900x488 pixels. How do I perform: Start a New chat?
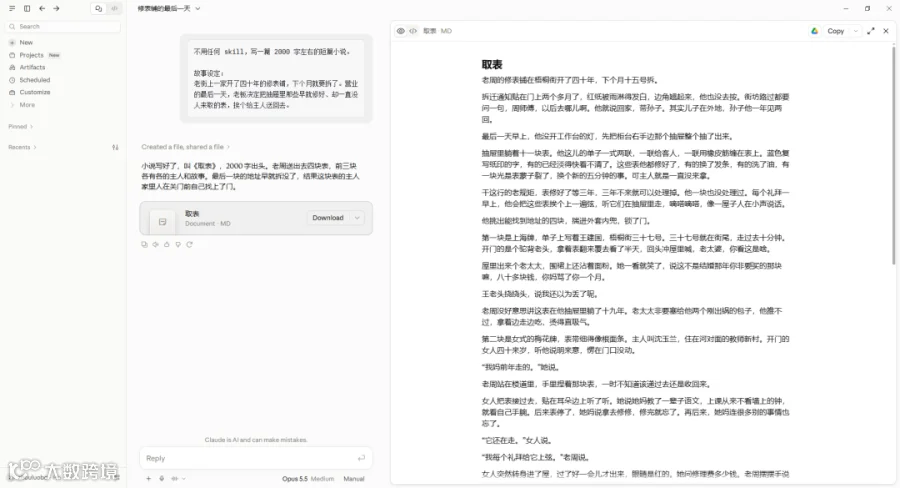26,42
